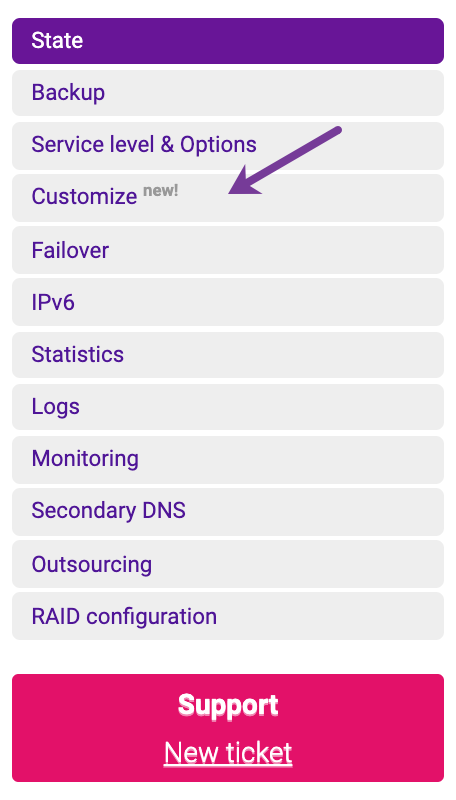Go to Service level & Options
Viewport: 456px width, 800px height.
(228, 145)
